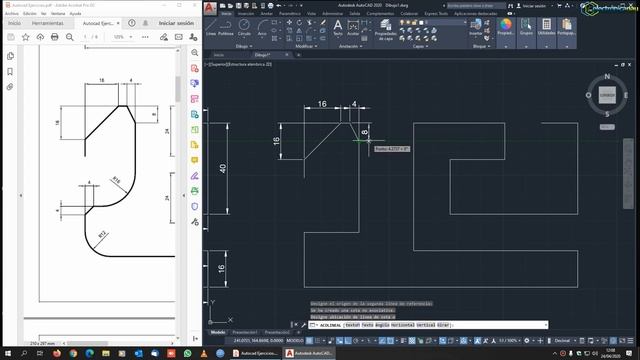Toggle object snap in AutoCAD status bar
The image size is (640, 360).
click(x=391, y=340)
